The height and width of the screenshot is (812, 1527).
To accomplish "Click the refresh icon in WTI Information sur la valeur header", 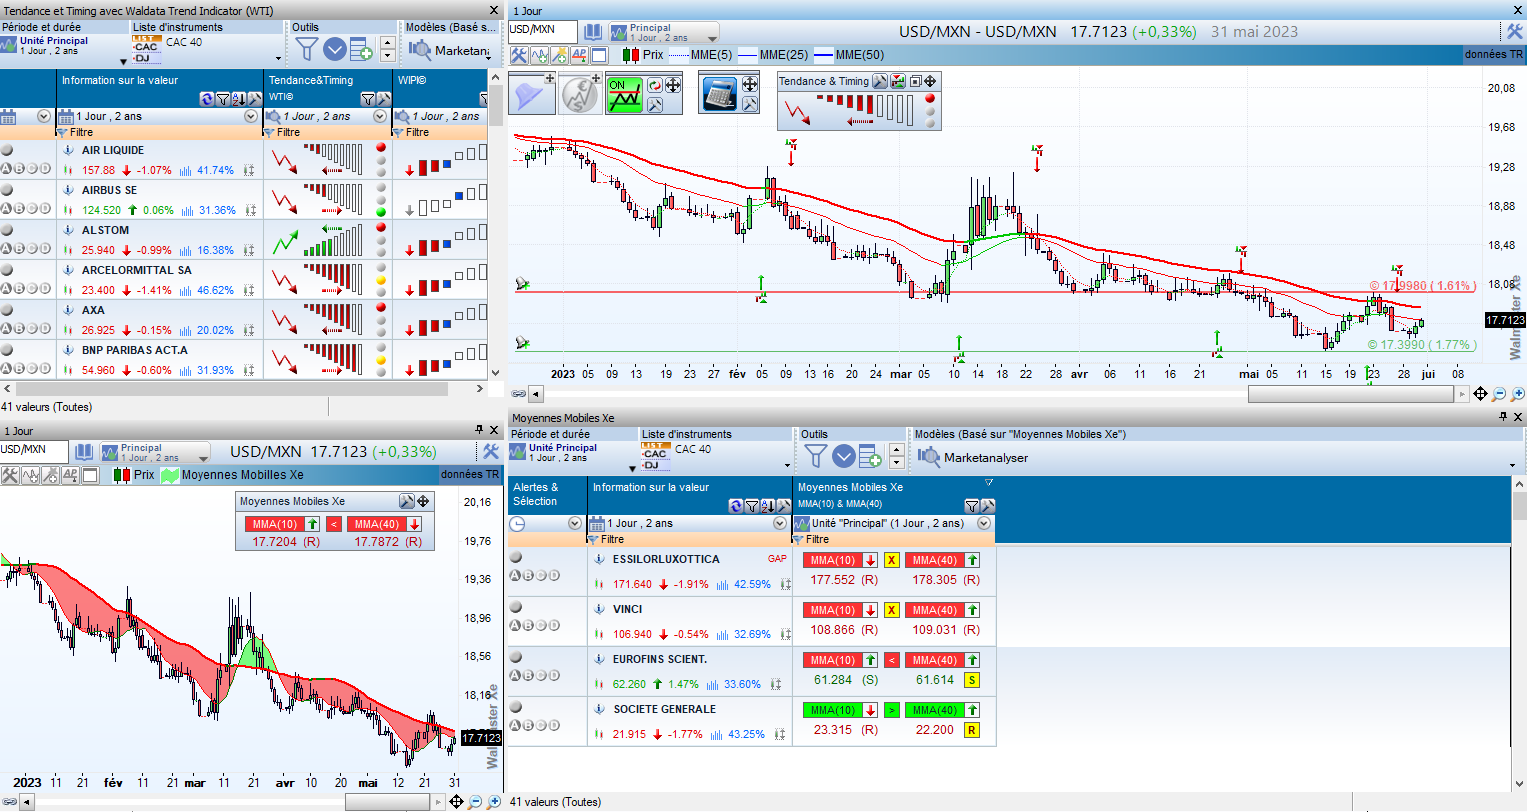I will point(207,99).
